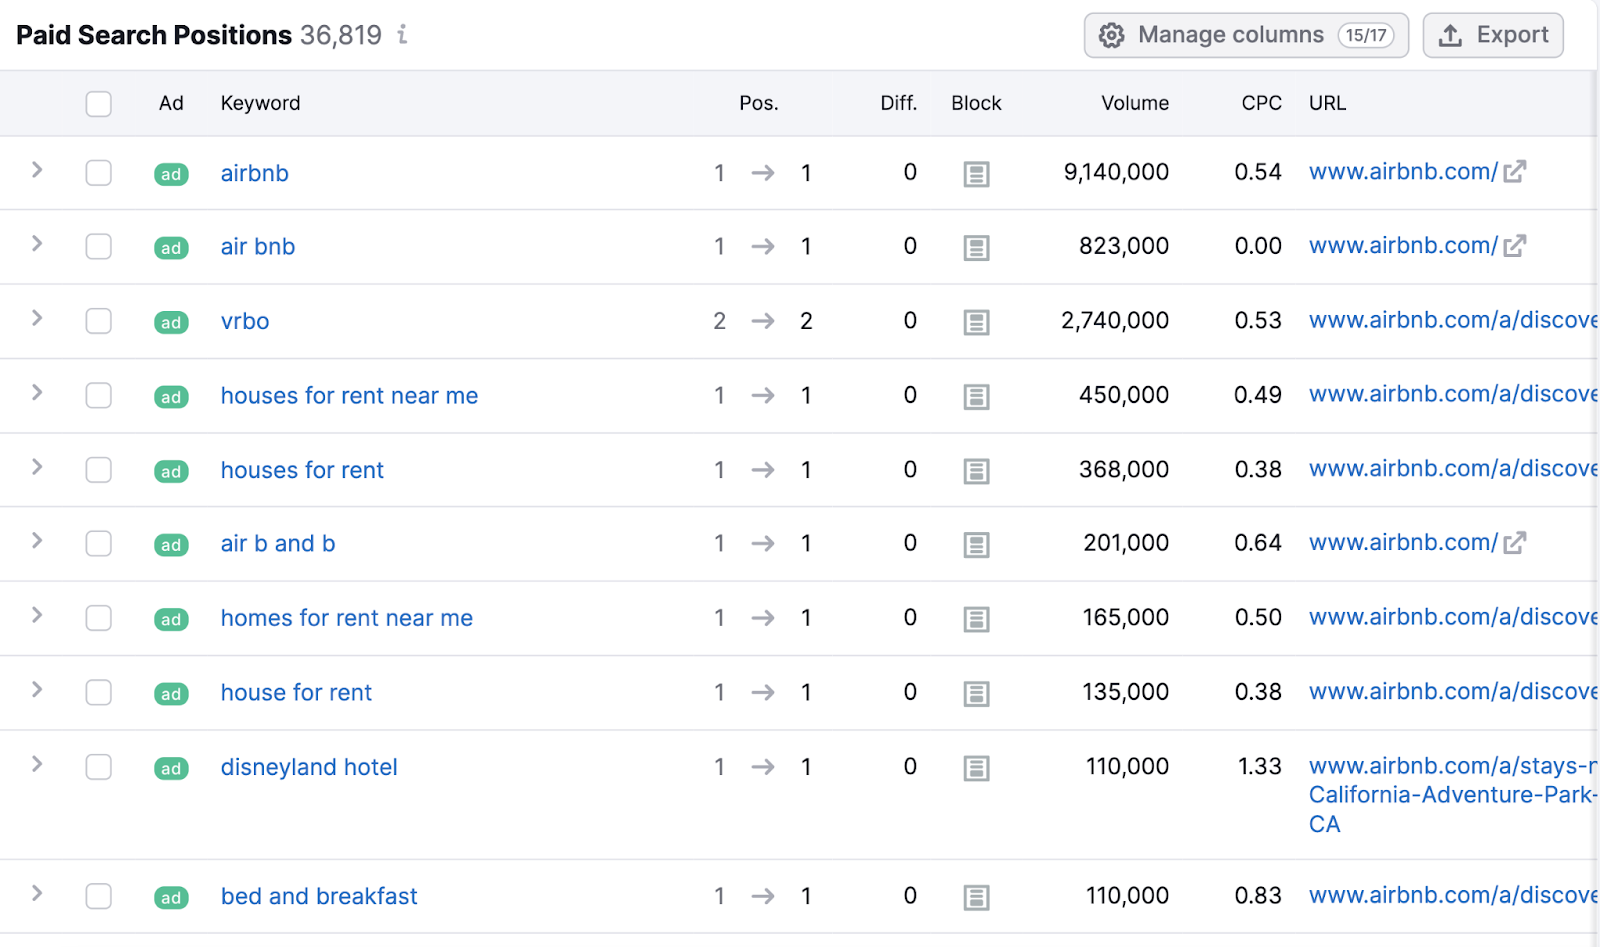Check the box for the air bnb row
Viewport: 1600px width, 947px height.
[99, 246]
